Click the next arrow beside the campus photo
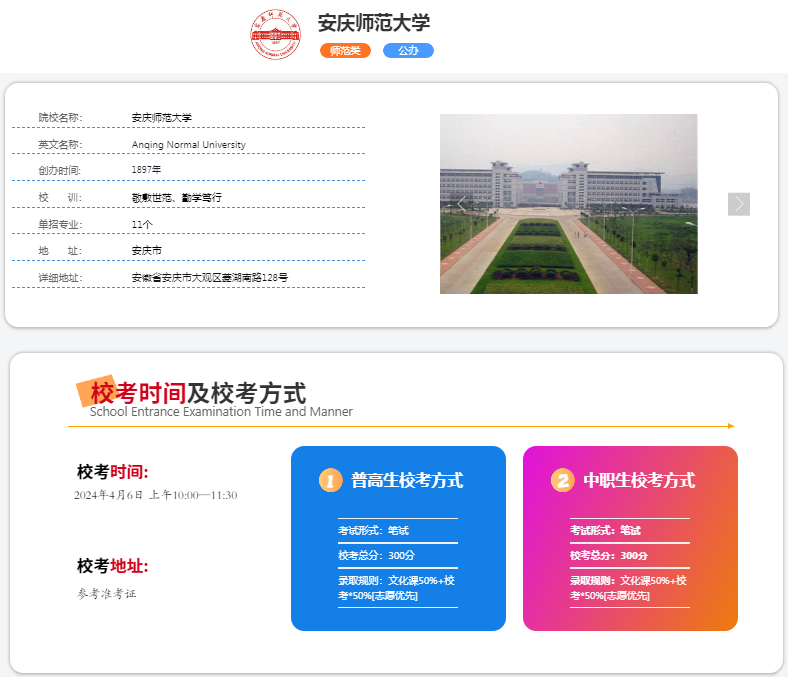The width and height of the screenshot is (788, 677). pyautogui.click(x=739, y=204)
